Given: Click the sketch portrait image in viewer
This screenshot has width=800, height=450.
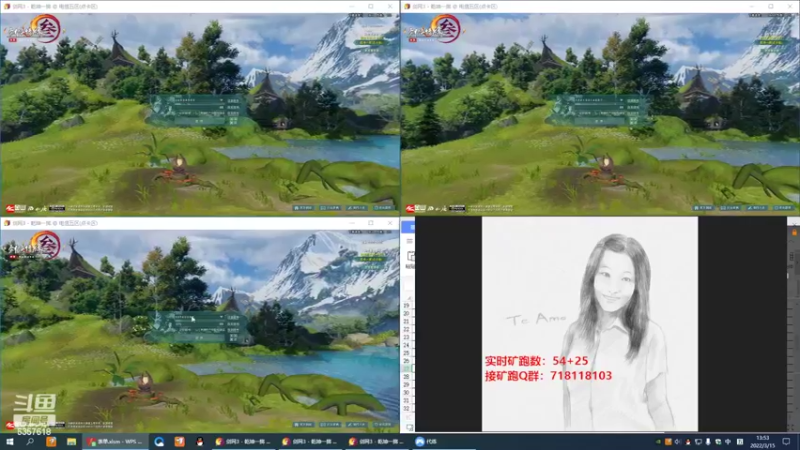Looking at the screenshot, I should click(x=589, y=324).
